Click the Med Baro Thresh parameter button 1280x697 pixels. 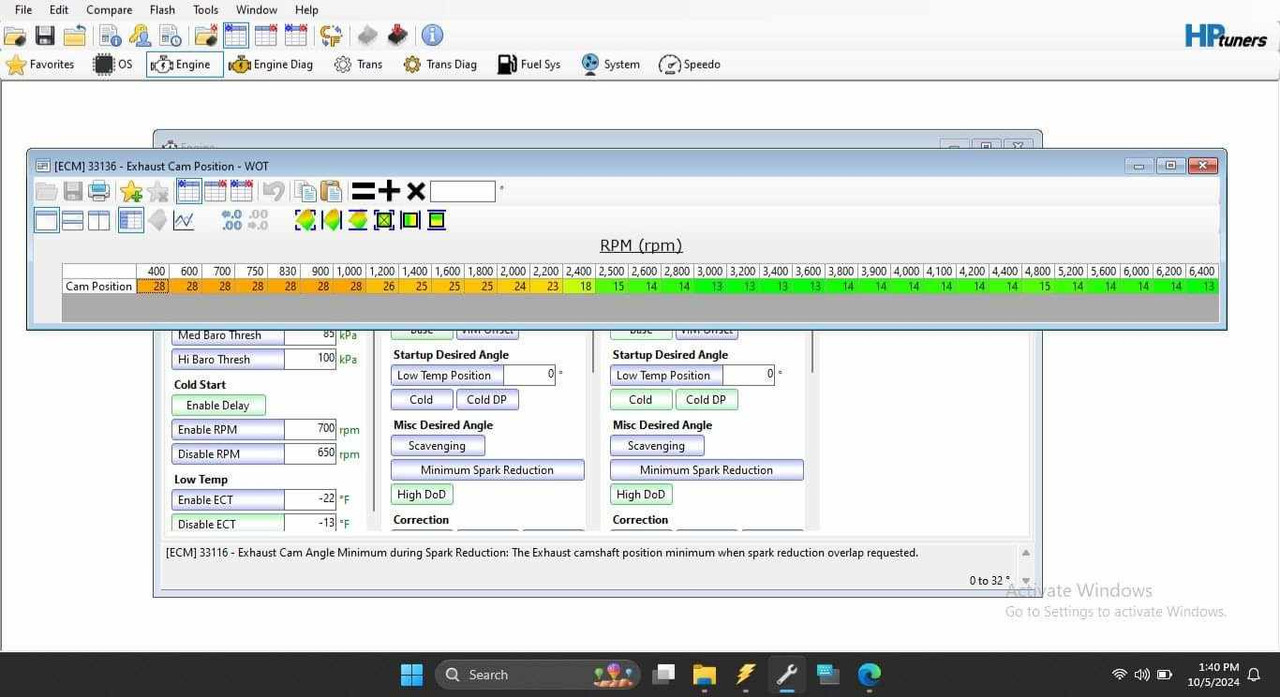point(228,336)
